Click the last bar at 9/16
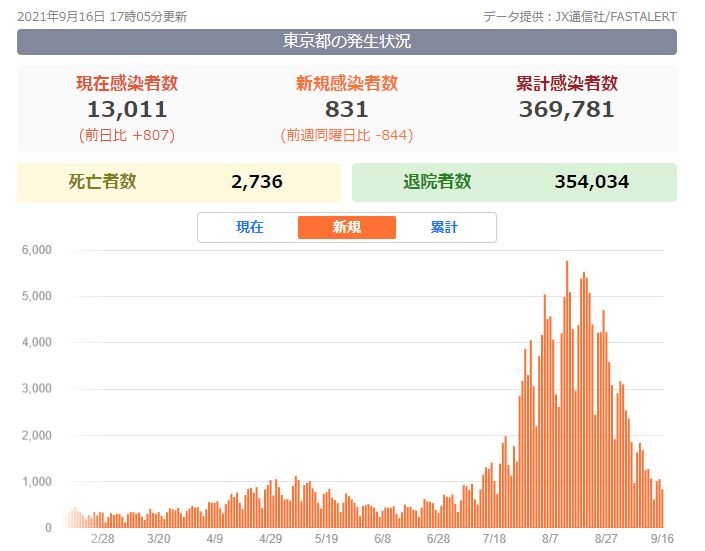The width and height of the screenshot is (705, 551). (662, 508)
